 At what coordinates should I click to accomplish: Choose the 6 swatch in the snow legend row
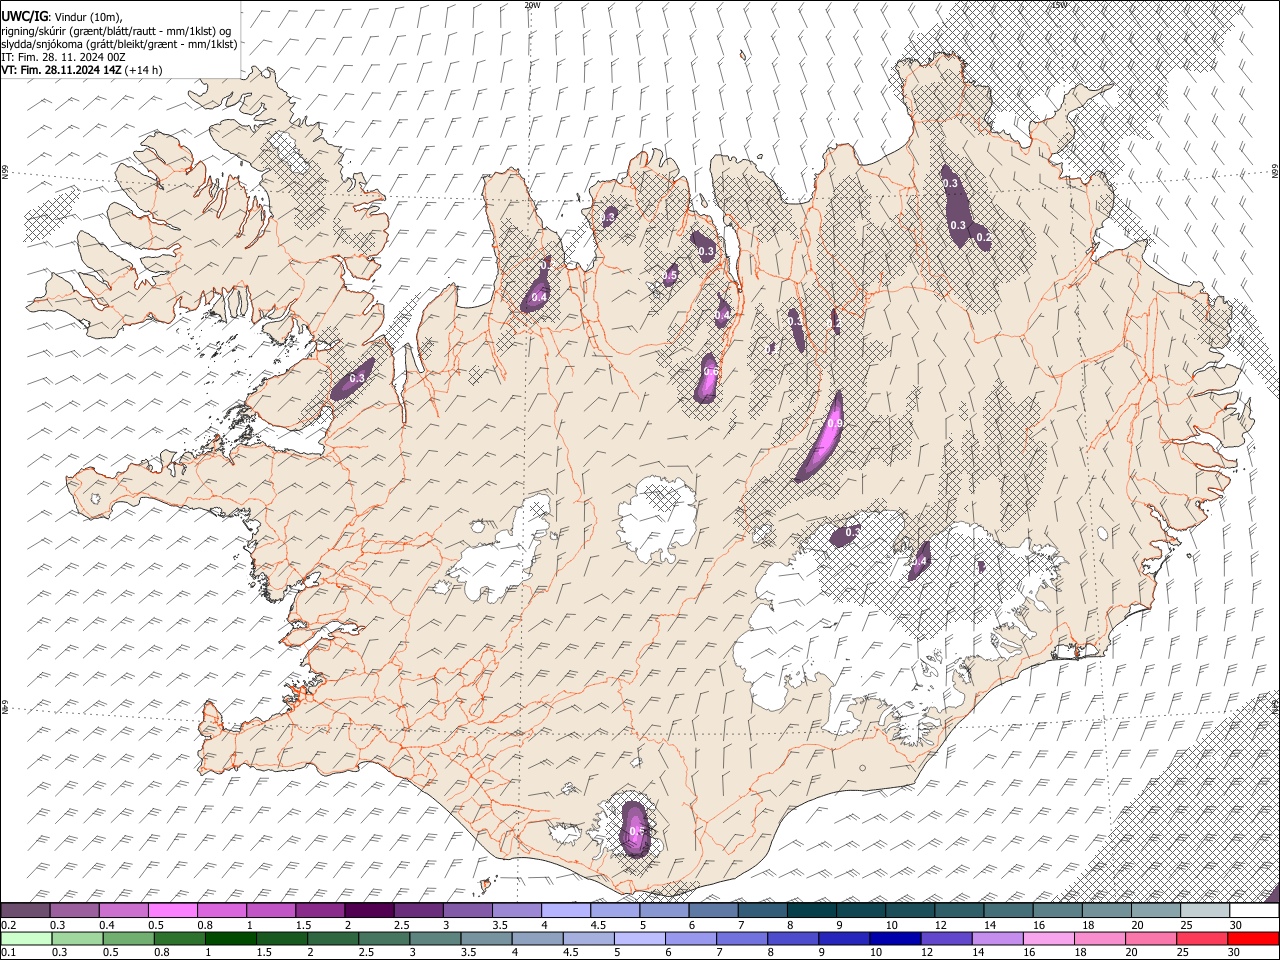pyautogui.click(x=713, y=911)
